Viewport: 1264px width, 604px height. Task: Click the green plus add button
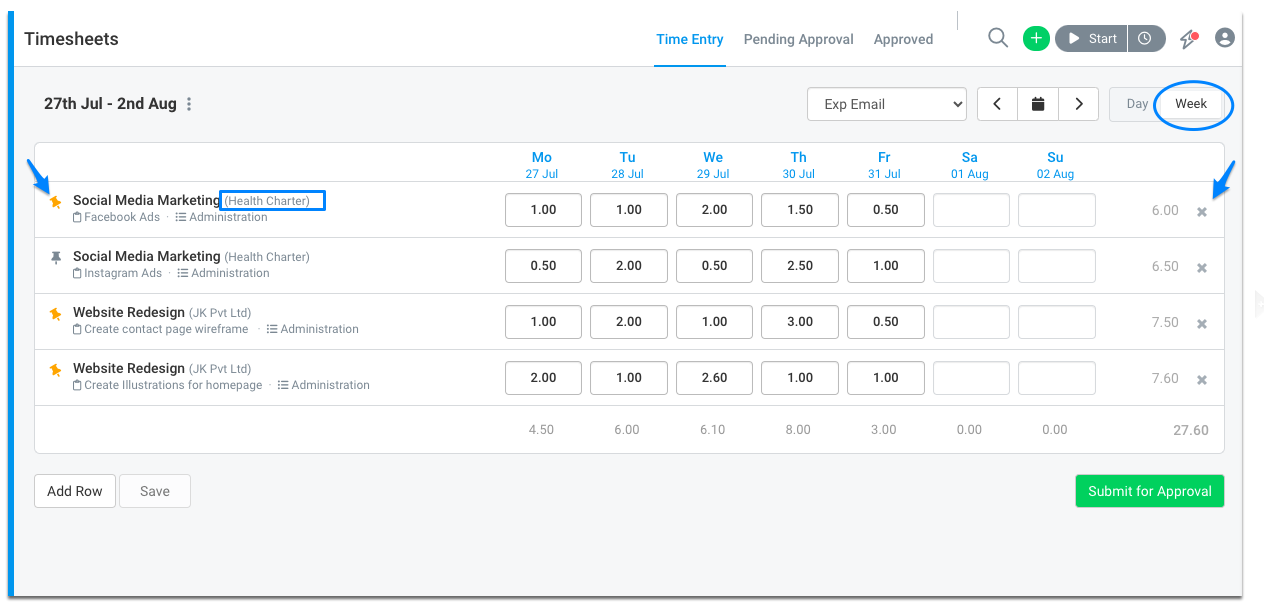pos(1036,39)
